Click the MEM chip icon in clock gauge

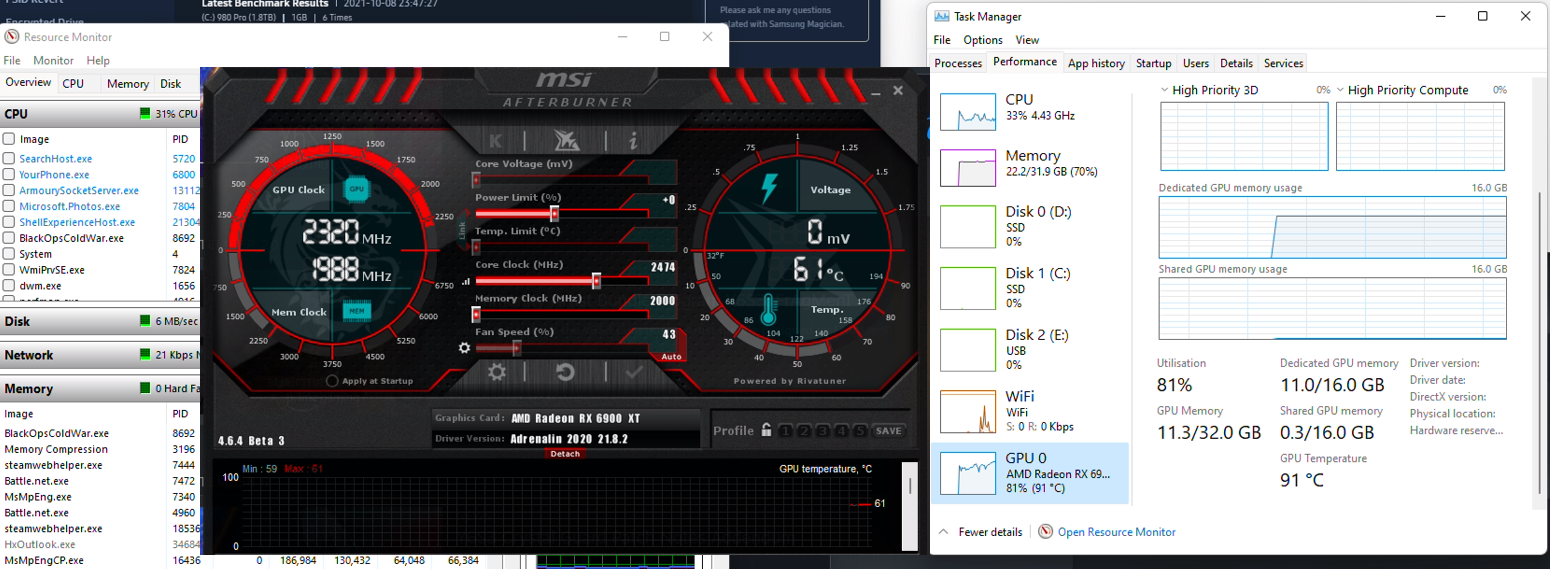coord(355,311)
